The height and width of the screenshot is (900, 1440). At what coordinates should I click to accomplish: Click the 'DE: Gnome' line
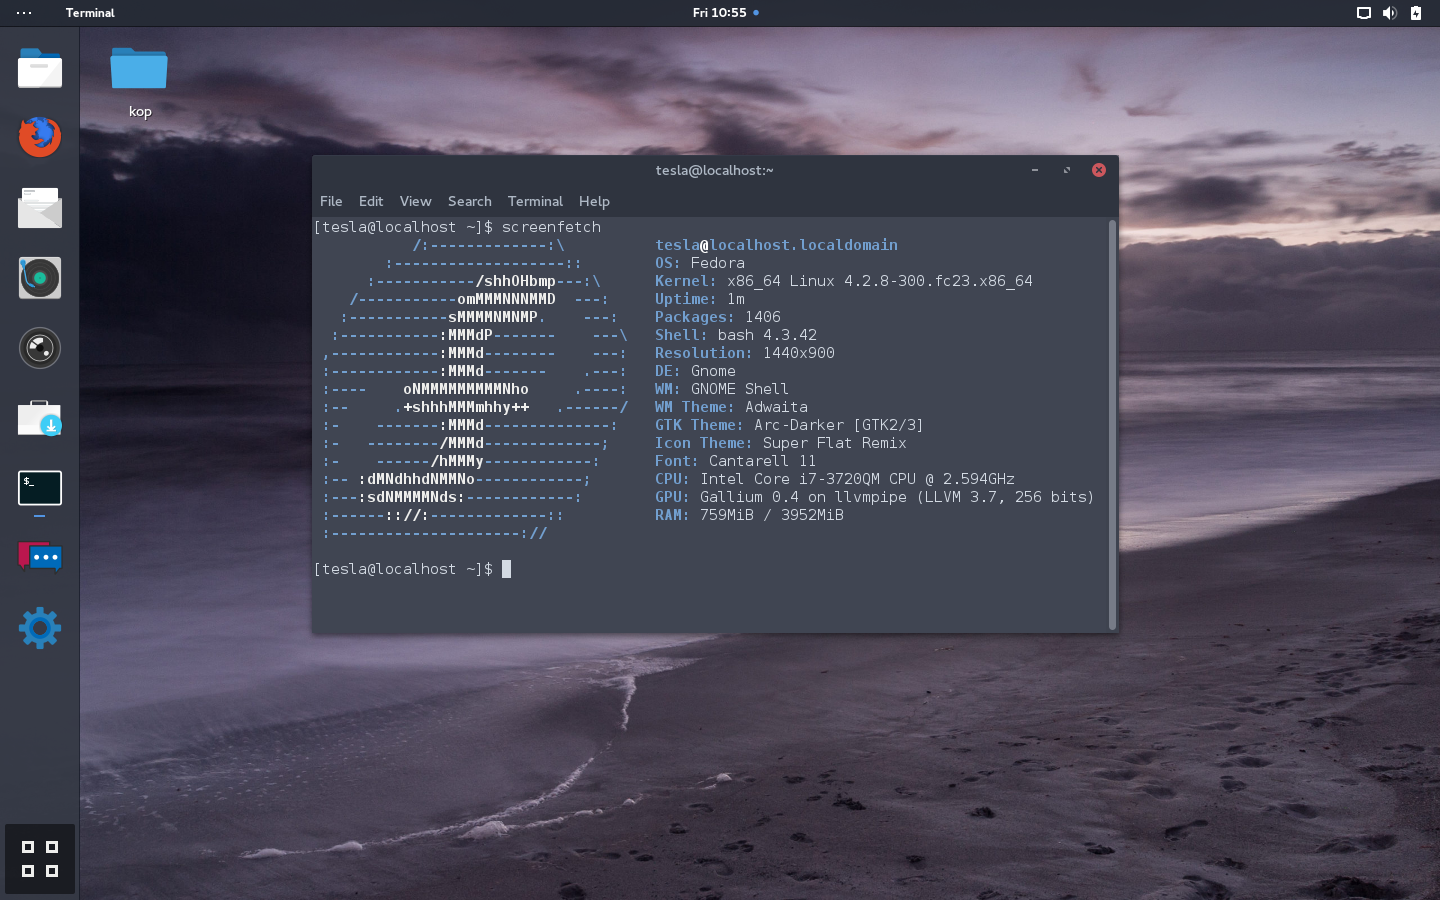[695, 371]
